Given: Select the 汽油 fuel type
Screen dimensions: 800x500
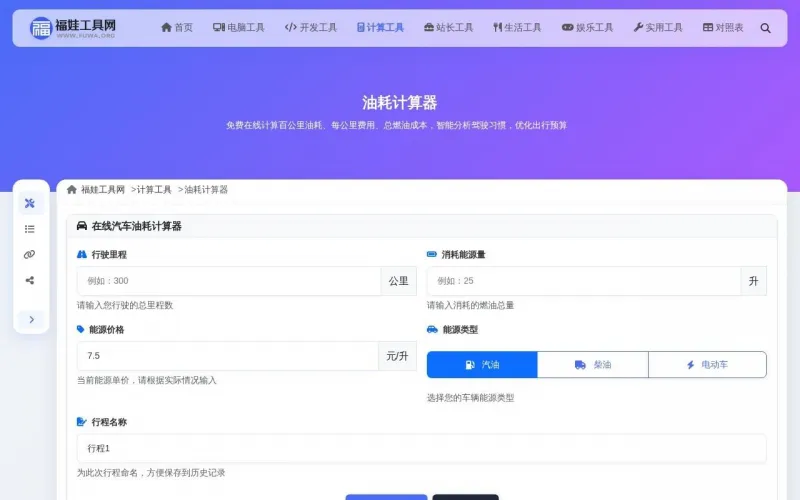Looking at the screenshot, I should tap(482, 364).
